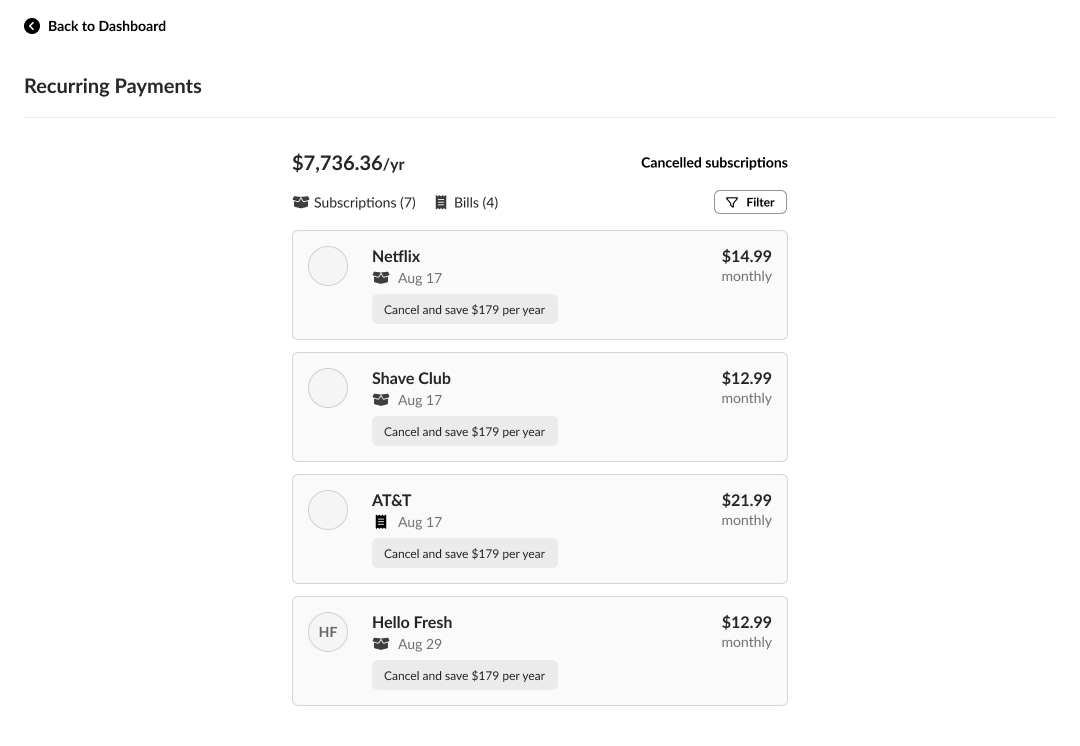Screen dimensions: 1080x746
Task: Click the bill receipt icon under AT&T
Action: pos(381,522)
